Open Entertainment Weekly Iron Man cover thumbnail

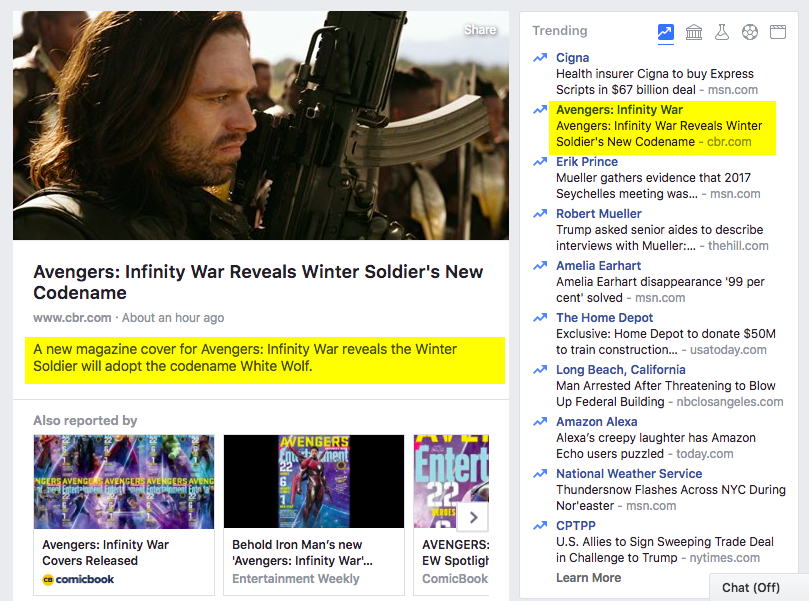313,481
